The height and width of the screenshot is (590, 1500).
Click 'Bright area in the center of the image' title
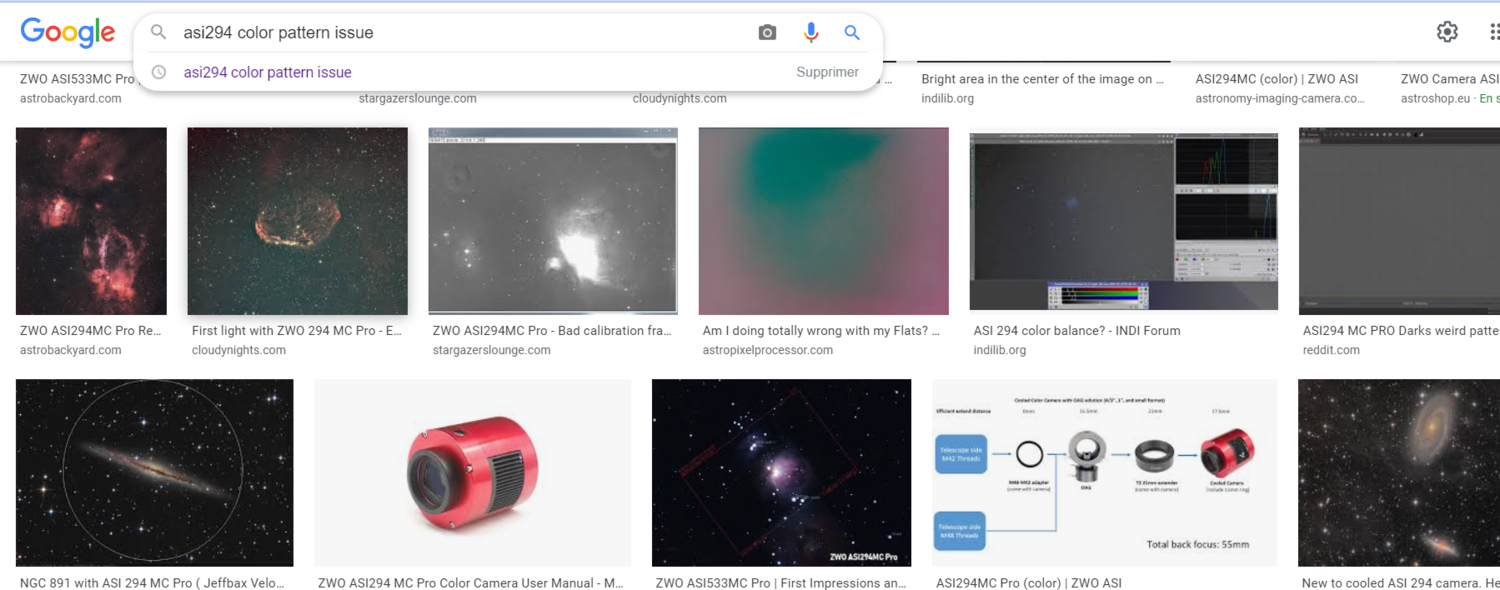coord(1042,79)
